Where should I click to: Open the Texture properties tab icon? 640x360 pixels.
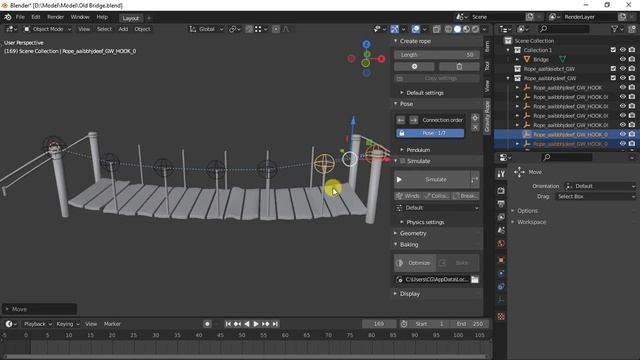pos(501,316)
